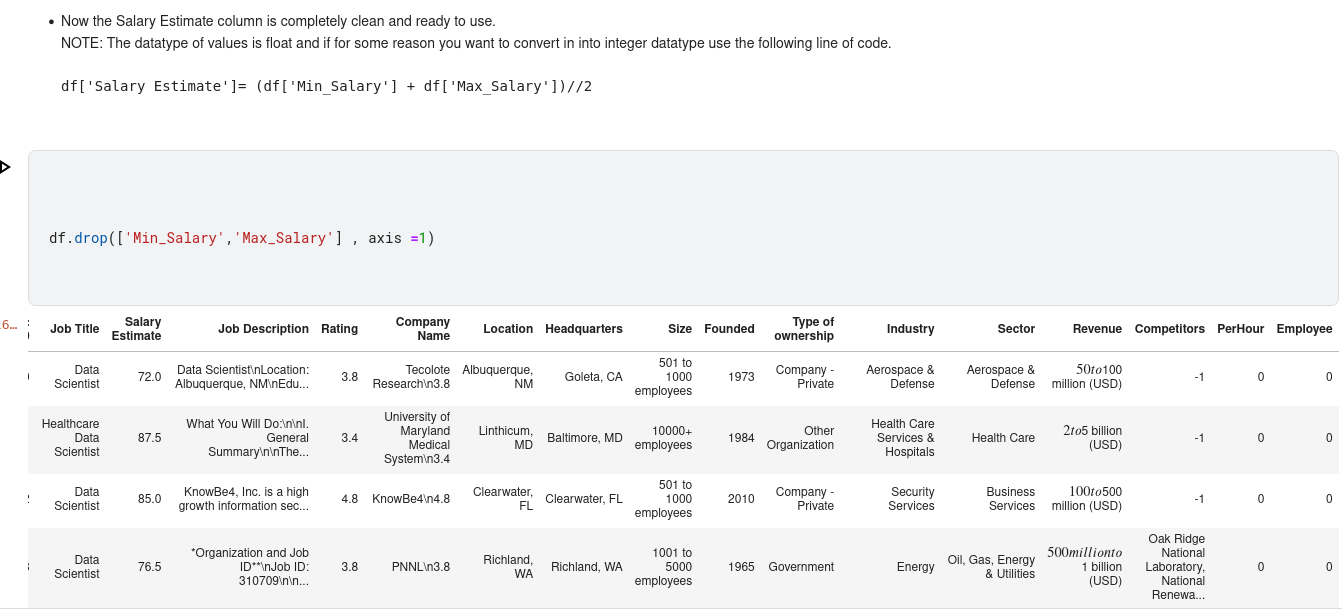Click the Healthcare Data Scientist job title cell
The width and height of the screenshot is (1342, 613).
point(71,438)
